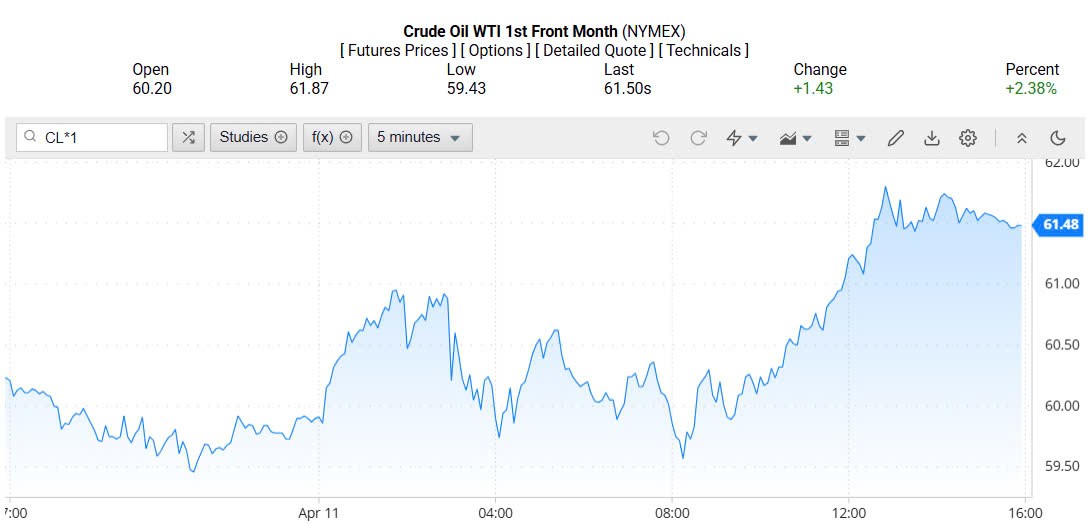This screenshot has width=1092, height=524.
Task: View the Technicals link
Action: [x=703, y=51]
